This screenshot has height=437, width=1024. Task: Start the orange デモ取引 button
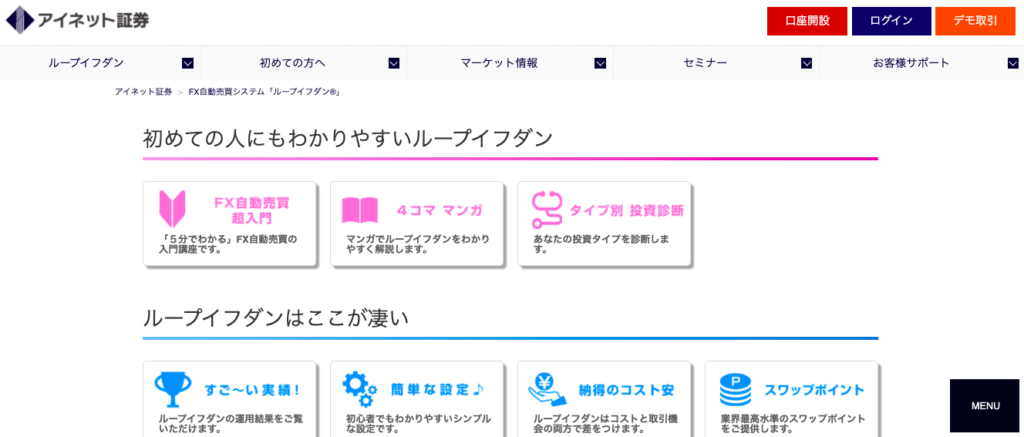click(975, 21)
